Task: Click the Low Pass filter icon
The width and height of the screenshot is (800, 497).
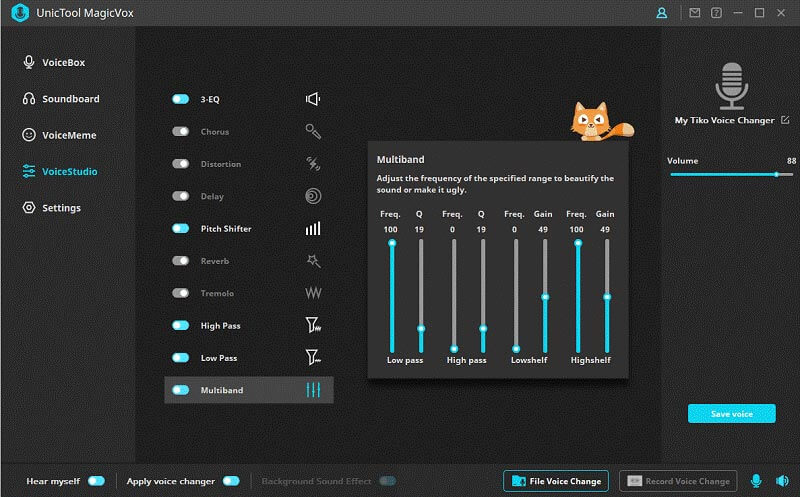Action: pos(313,357)
